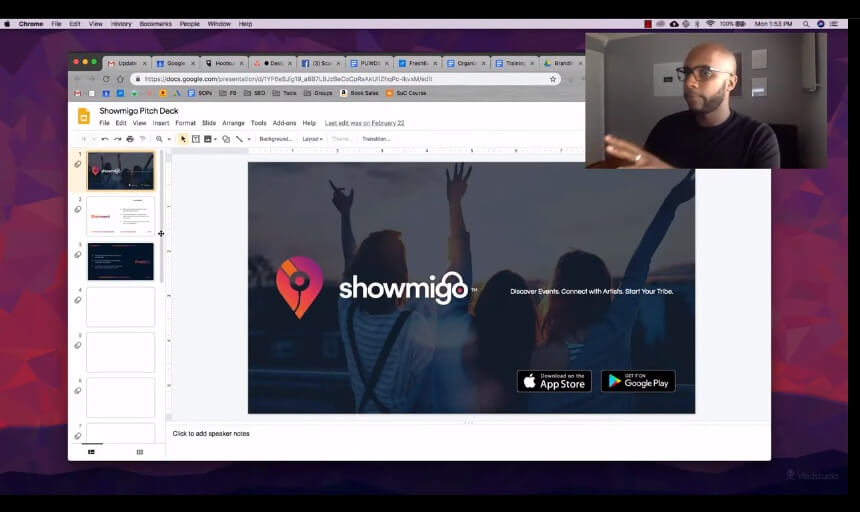The image size is (860, 512).
Task: Open the Tools bookmarks folder
Action: [285, 93]
